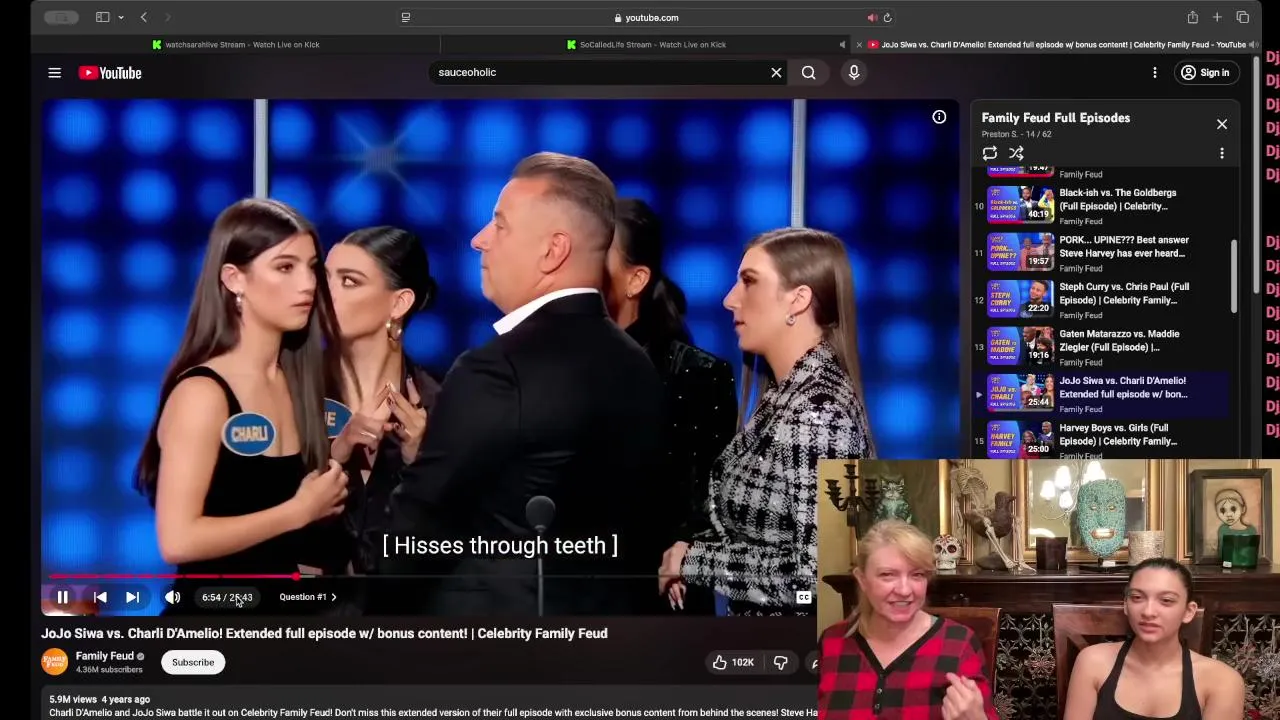Show the video info card icon
Screen dimensions: 1280x720
tap(939, 117)
